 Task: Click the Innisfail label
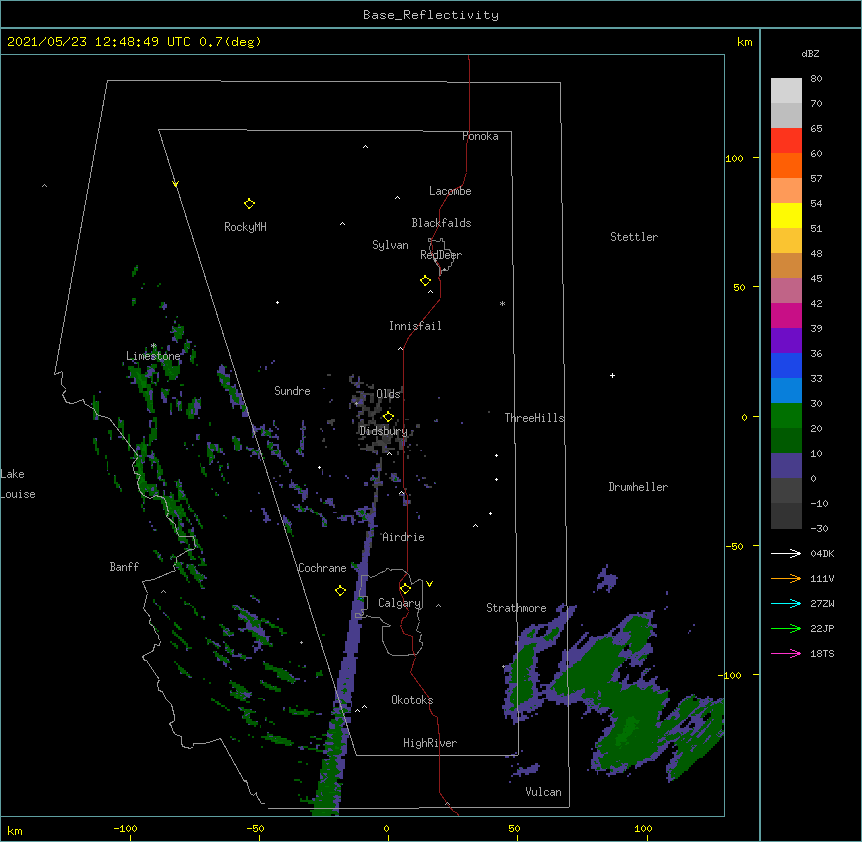pos(415,326)
